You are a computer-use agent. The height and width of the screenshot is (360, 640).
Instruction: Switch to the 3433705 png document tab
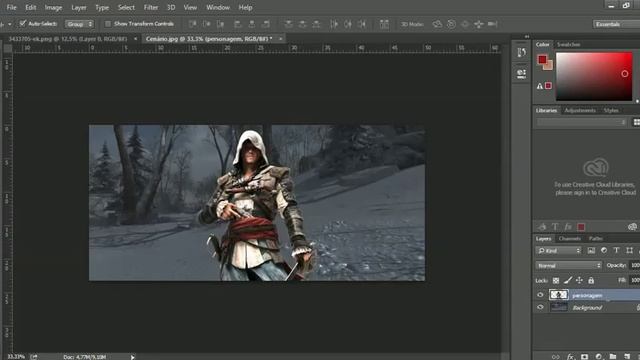coord(68,39)
